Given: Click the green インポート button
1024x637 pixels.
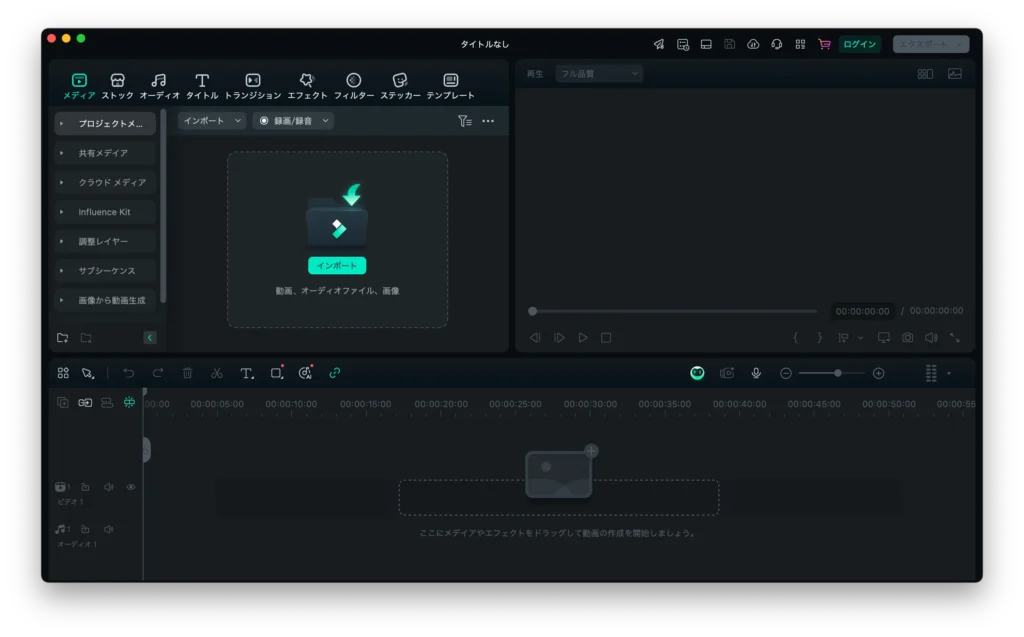Looking at the screenshot, I should [337, 266].
